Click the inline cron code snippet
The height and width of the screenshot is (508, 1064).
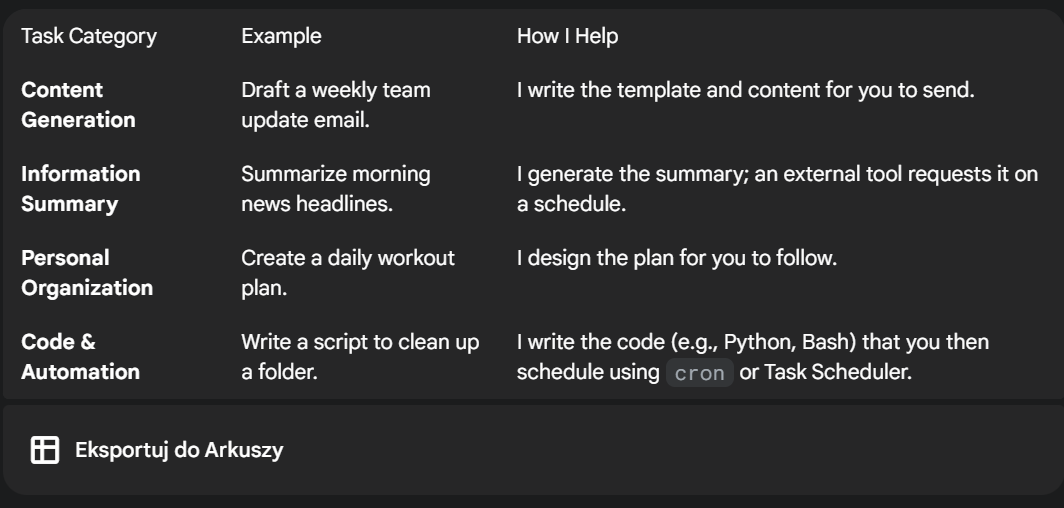coord(700,373)
